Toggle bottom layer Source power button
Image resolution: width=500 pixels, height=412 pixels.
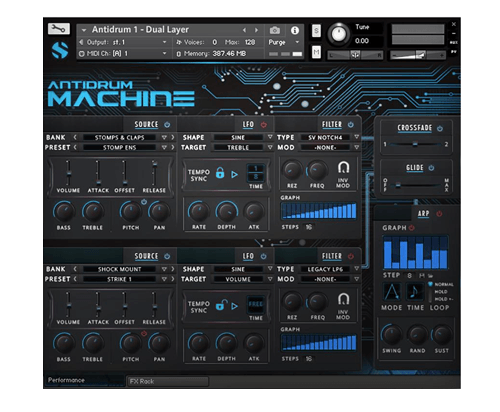(x=167, y=256)
